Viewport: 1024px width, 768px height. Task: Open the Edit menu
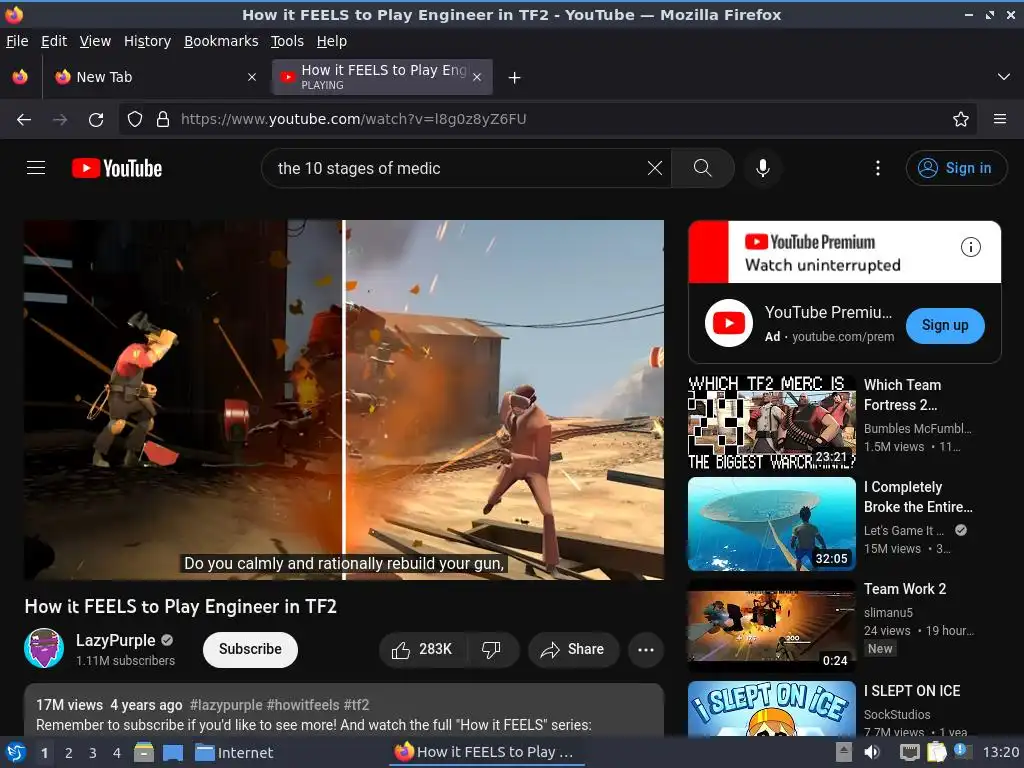tap(54, 41)
